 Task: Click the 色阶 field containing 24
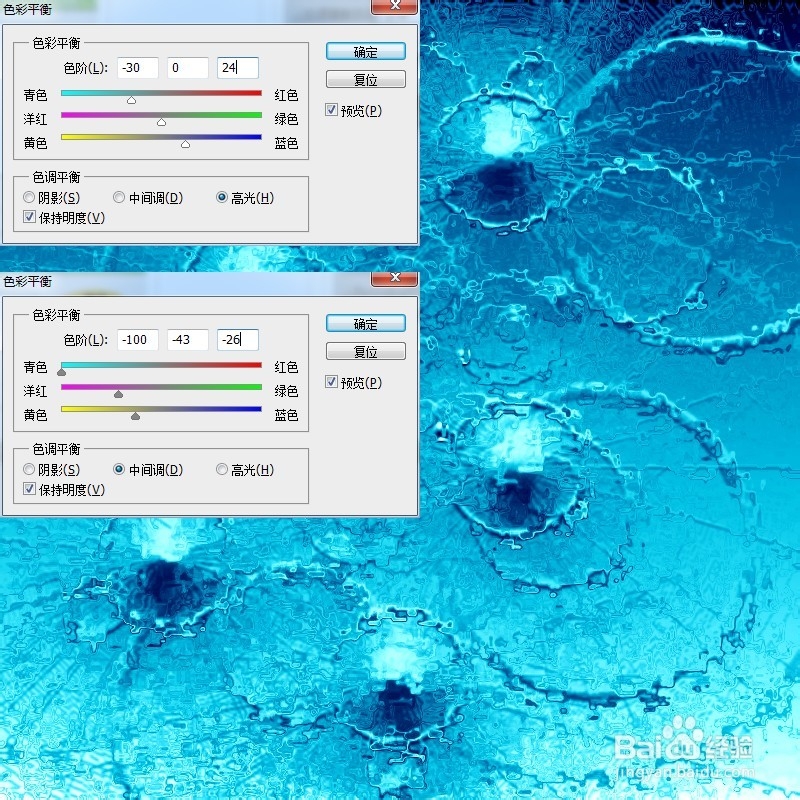[x=236, y=67]
